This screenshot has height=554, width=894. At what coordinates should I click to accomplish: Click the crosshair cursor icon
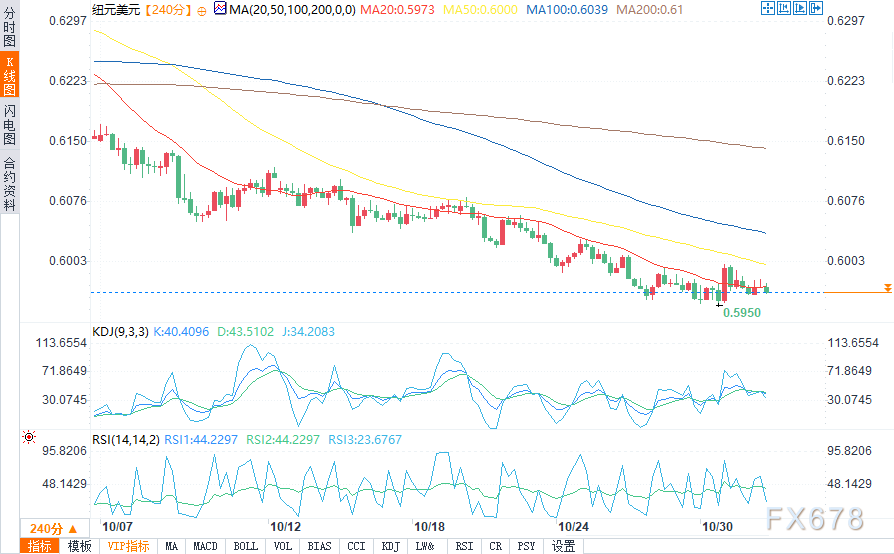[767, 8]
